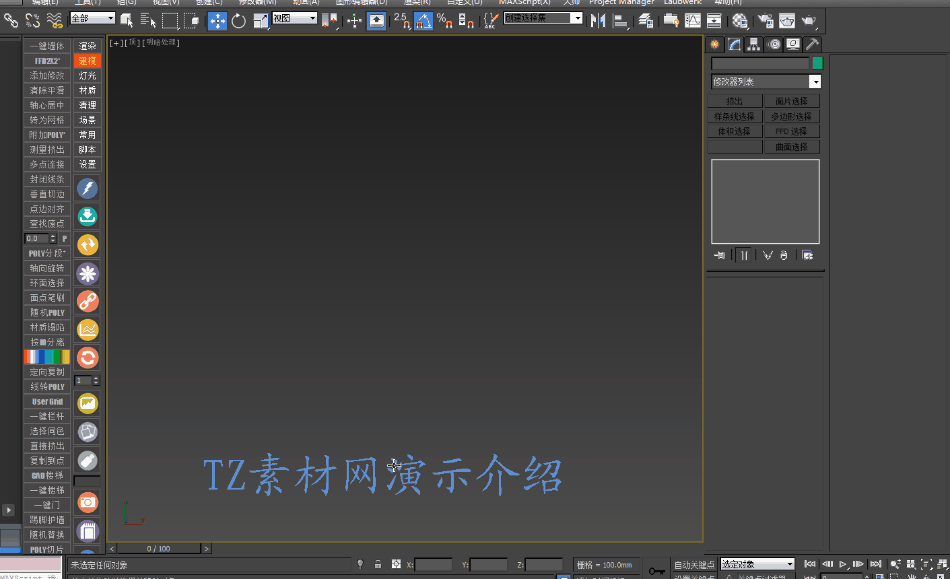Open the [明暗处理] viewport shading menu
This screenshot has height=579, width=950.
tap(161, 42)
